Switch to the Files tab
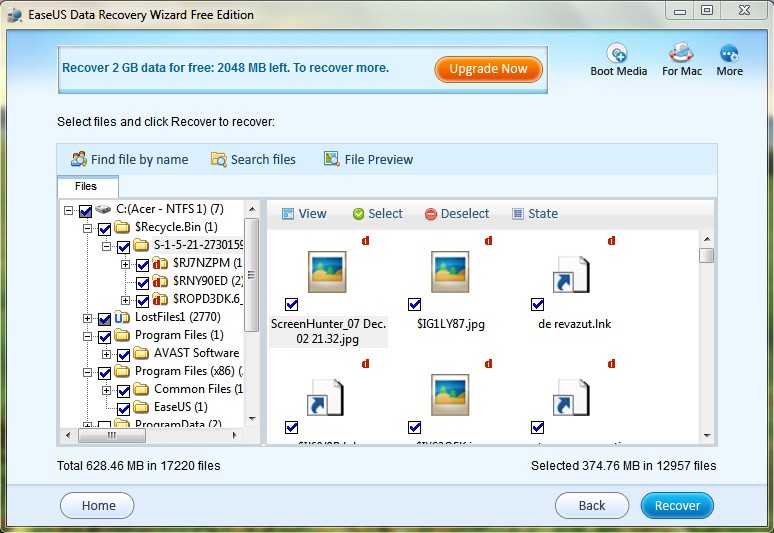Image resolution: width=774 pixels, height=533 pixels. (87, 187)
